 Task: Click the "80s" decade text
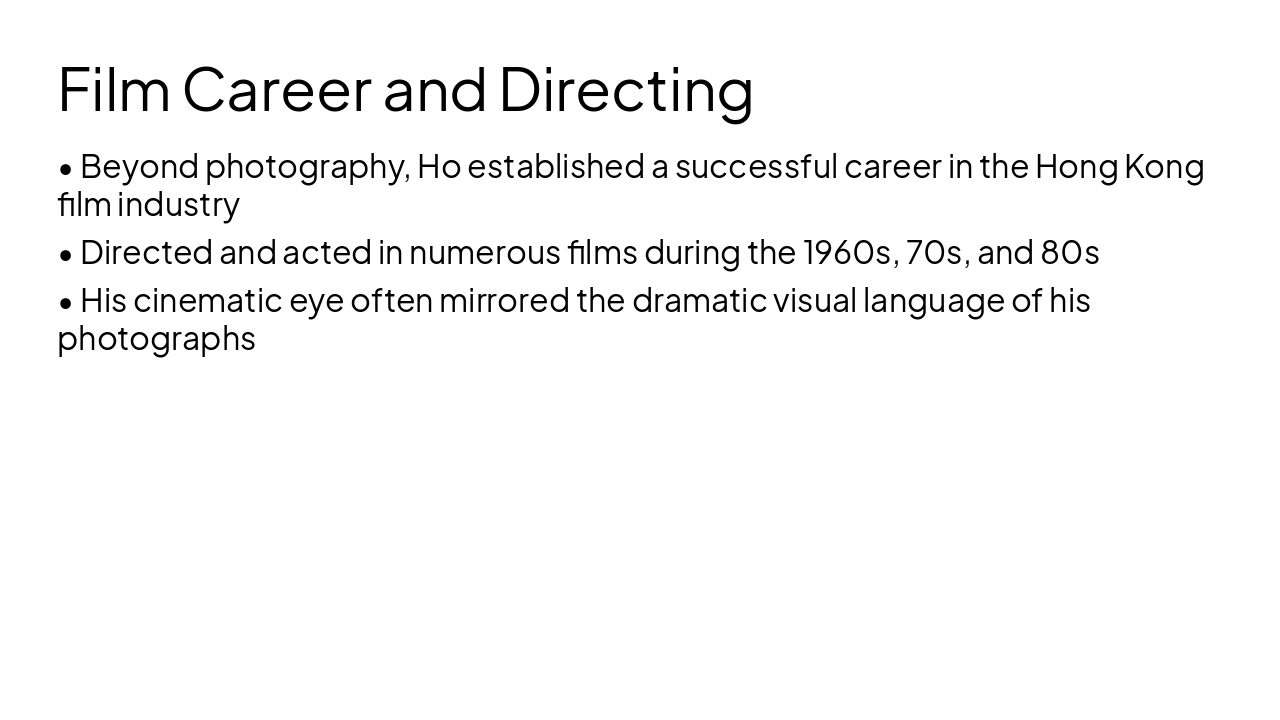point(1069,253)
